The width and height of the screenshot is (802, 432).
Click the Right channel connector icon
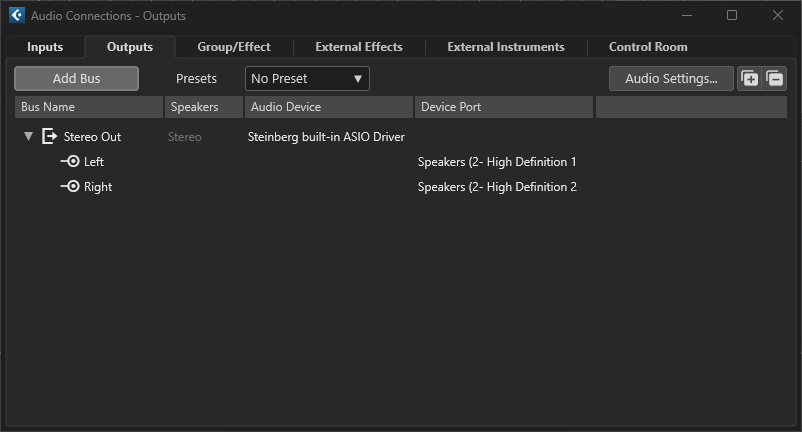[70, 187]
